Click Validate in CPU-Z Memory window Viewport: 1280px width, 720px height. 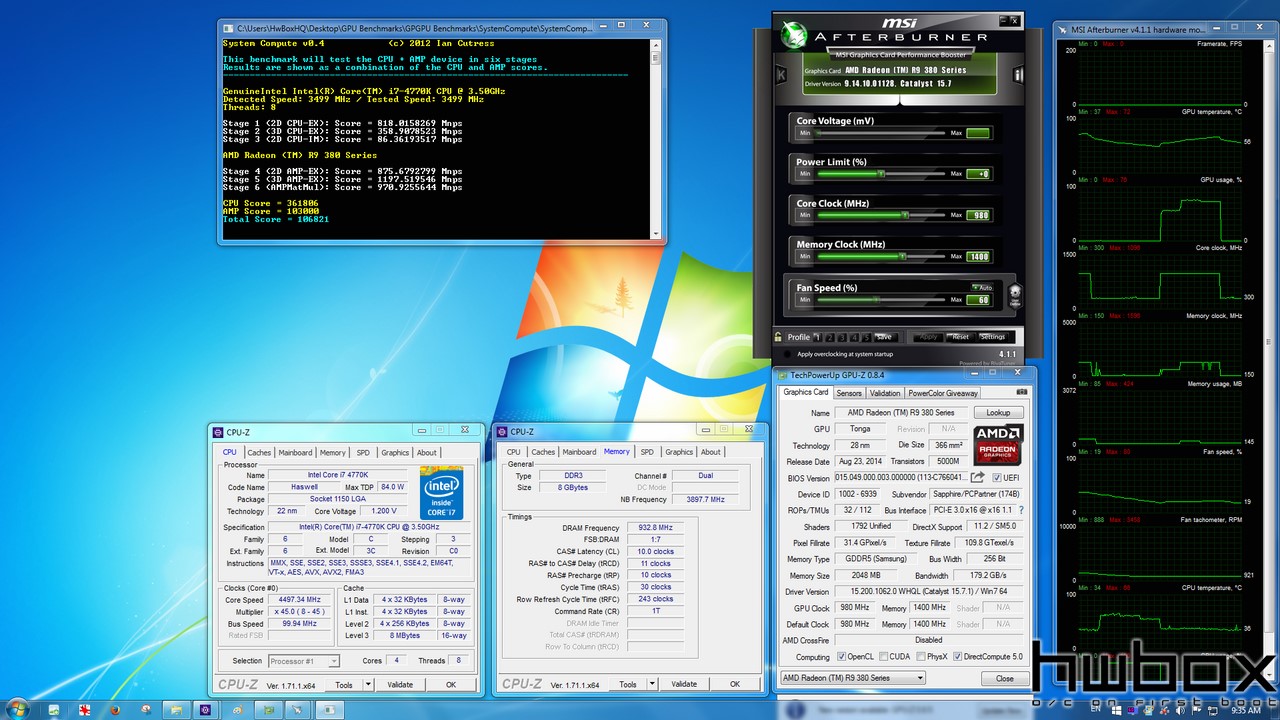click(684, 685)
